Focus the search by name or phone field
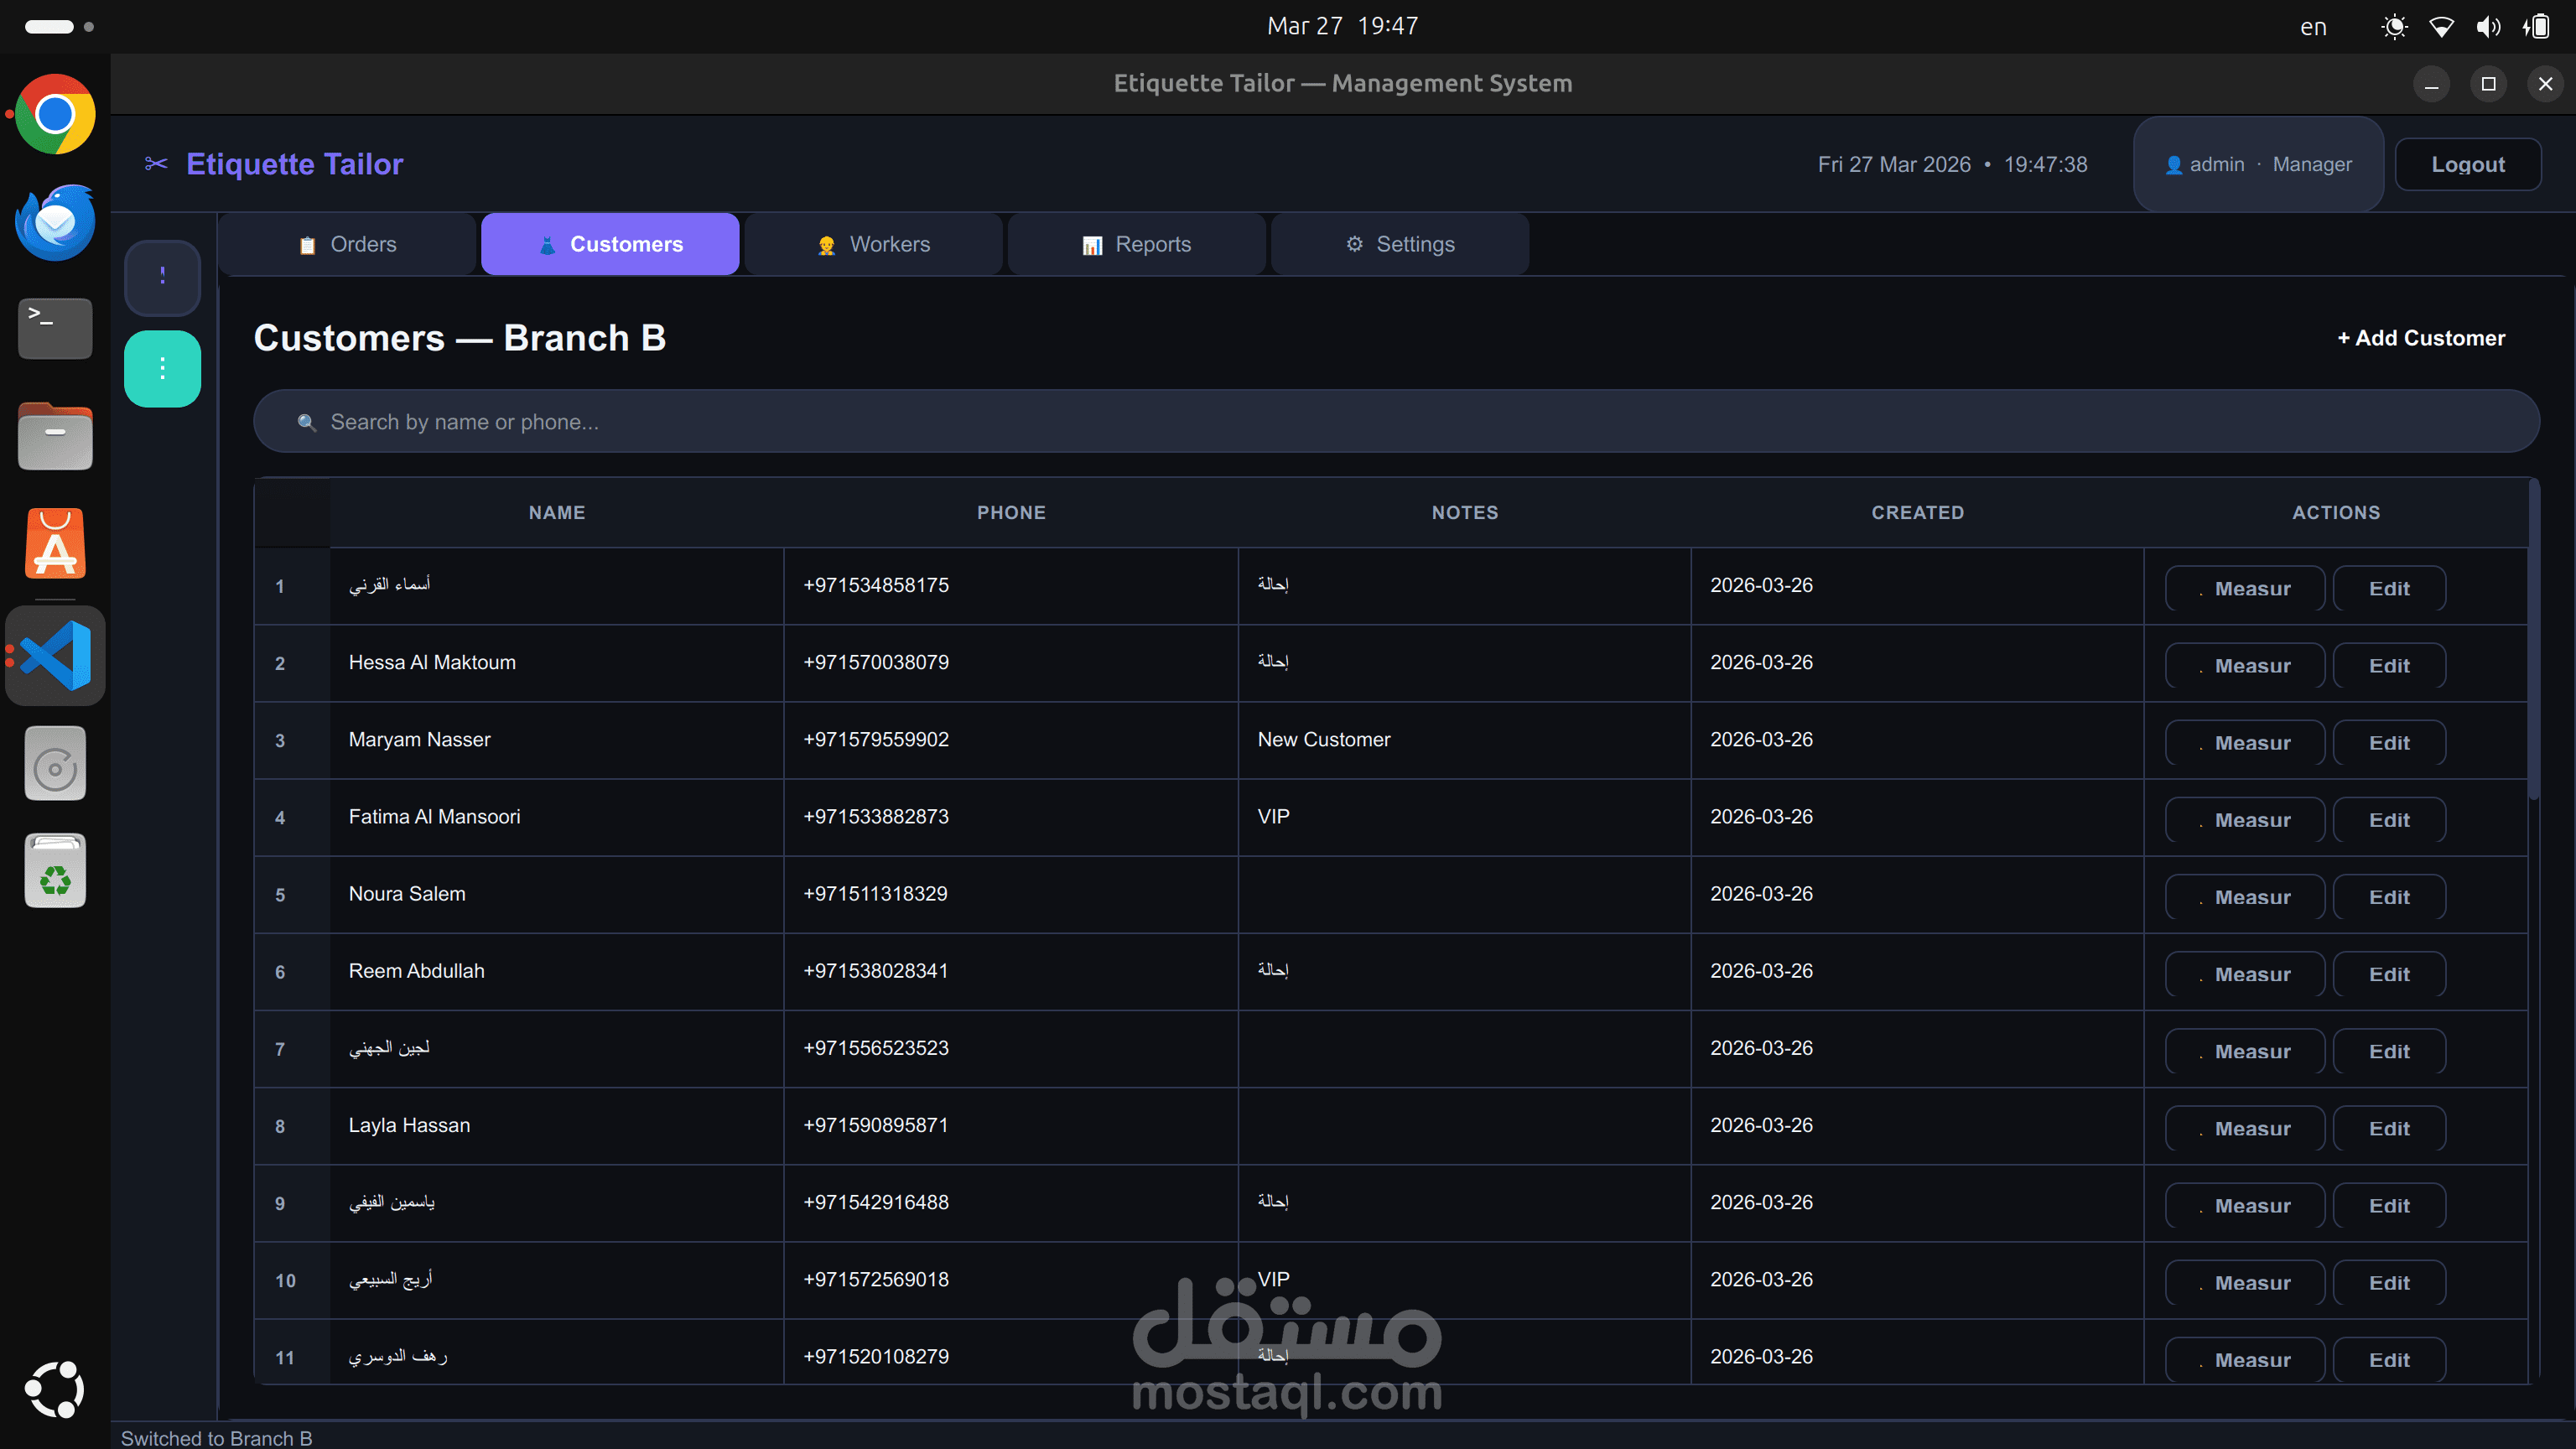2576x1449 pixels. 1396,422
